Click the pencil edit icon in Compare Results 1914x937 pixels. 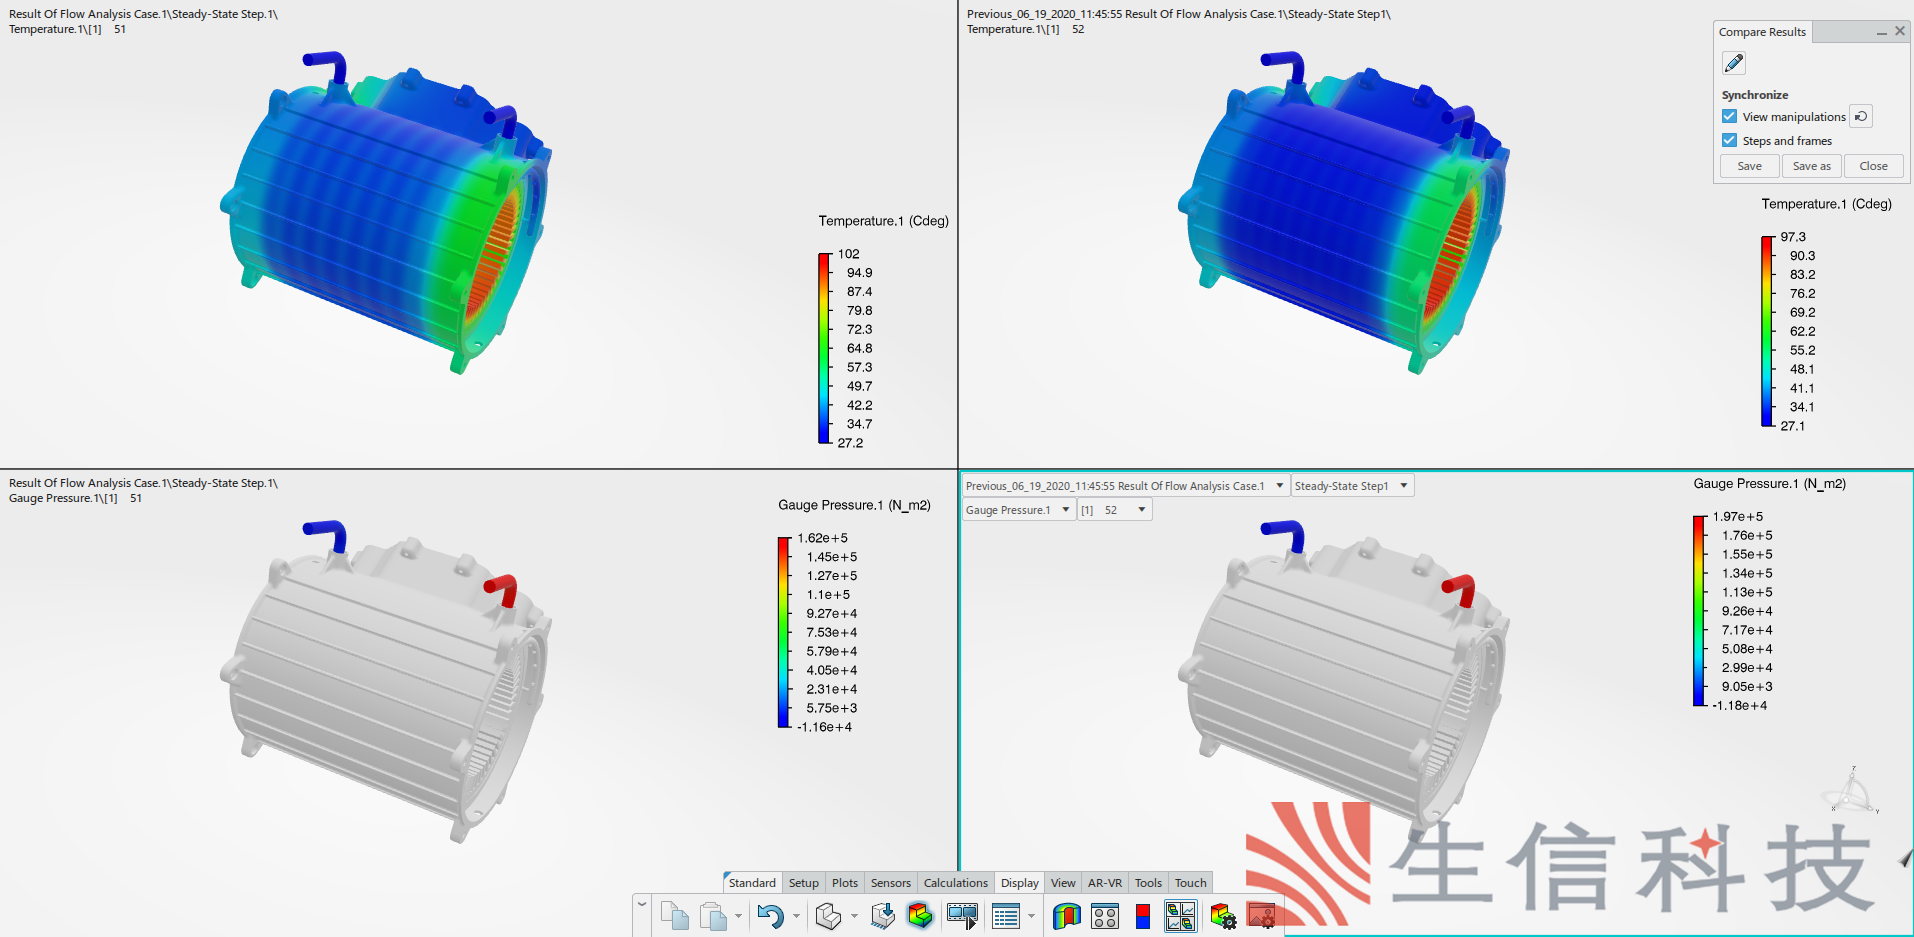point(1734,64)
